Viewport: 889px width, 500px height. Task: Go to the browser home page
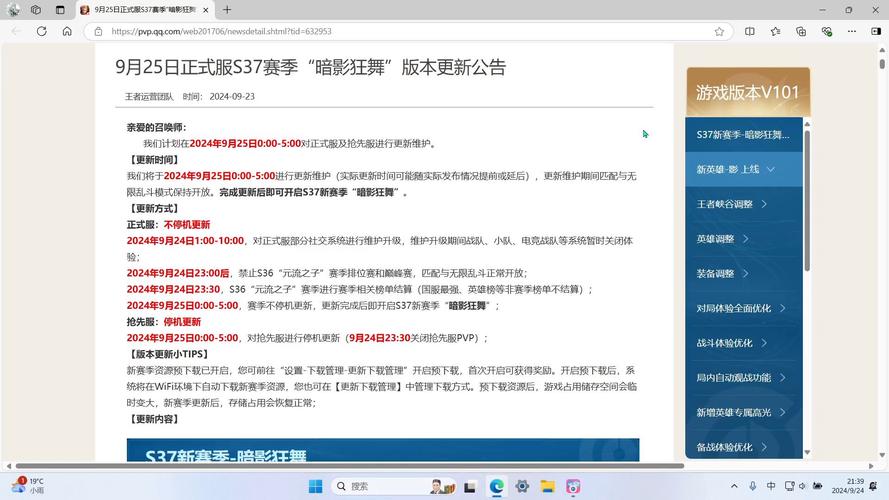pos(67,31)
